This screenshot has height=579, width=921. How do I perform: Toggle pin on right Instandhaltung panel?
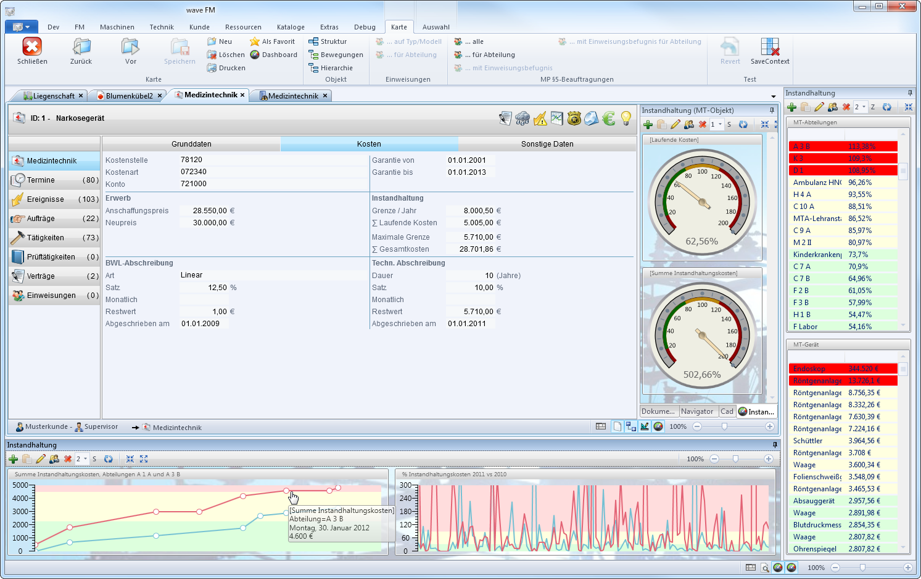[909, 93]
